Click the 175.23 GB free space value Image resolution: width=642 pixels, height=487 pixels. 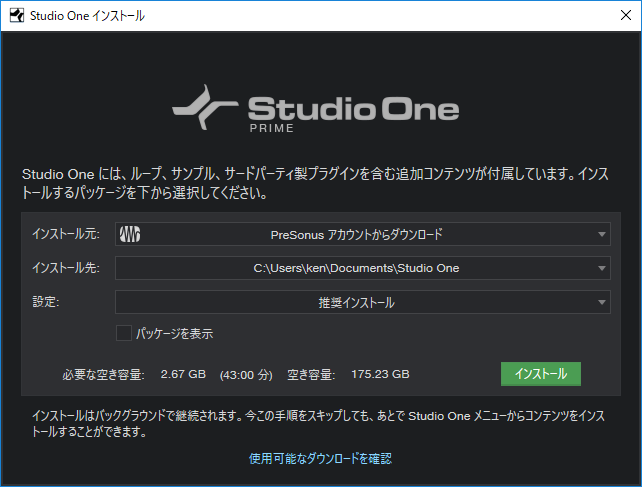tap(380, 374)
